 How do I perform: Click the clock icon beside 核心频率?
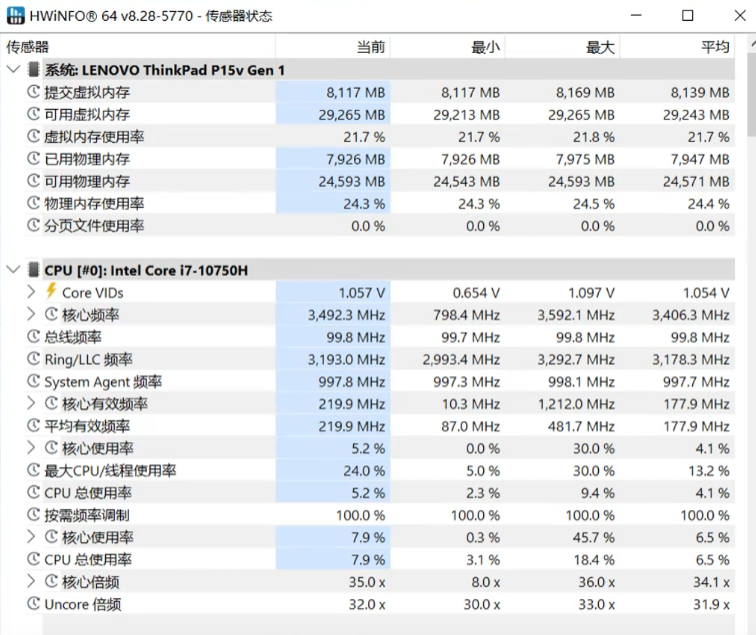pyautogui.click(x=51, y=314)
